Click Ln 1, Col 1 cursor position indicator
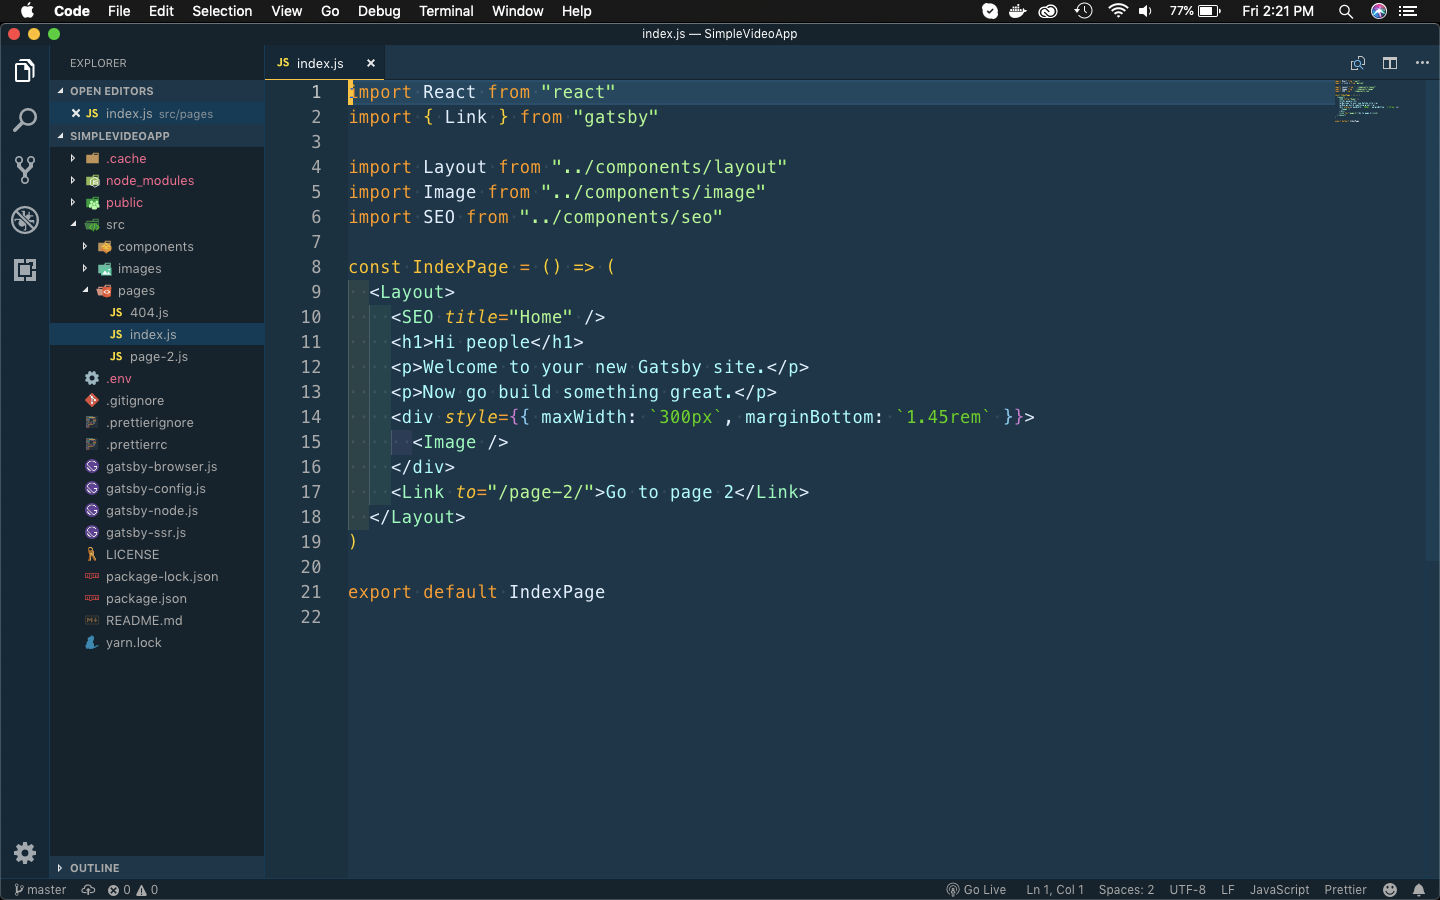This screenshot has width=1440, height=900. pyautogui.click(x=1055, y=890)
